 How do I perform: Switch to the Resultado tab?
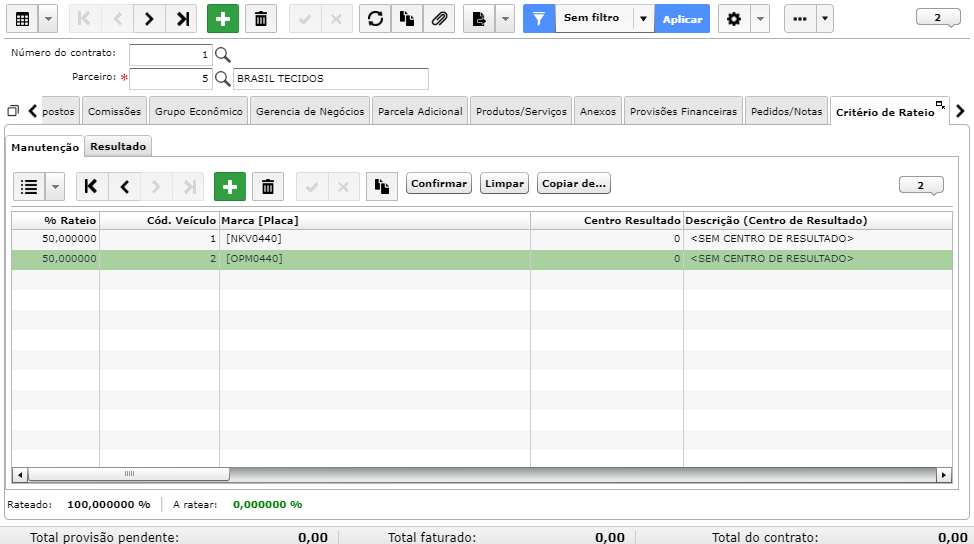pos(118,147)
